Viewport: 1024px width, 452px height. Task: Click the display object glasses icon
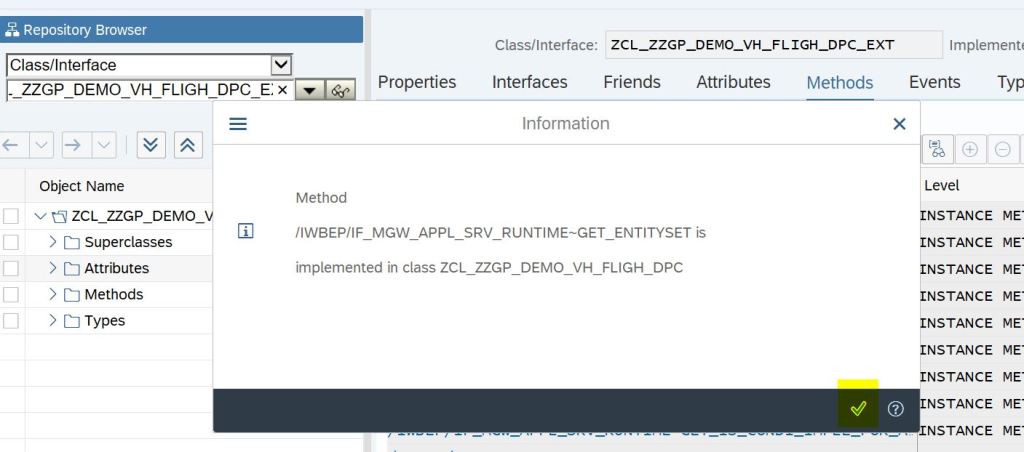[x=341, y=90]
